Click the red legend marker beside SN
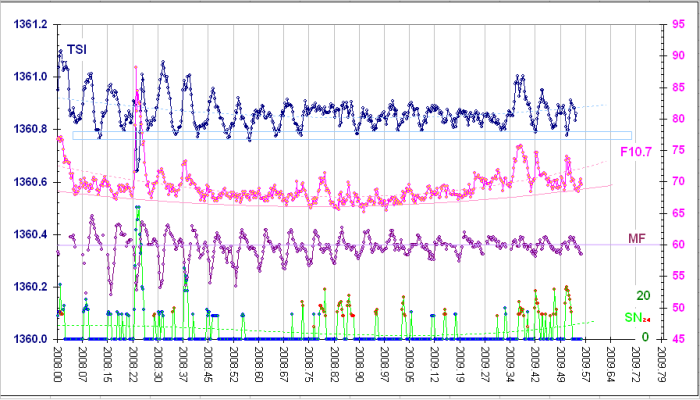 [x=647, y=320]
